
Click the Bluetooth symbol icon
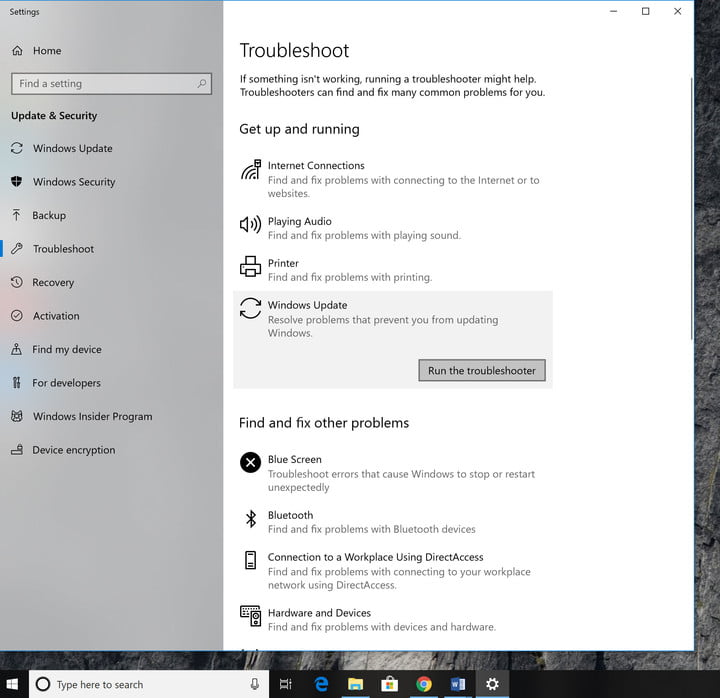pos(251,519)
